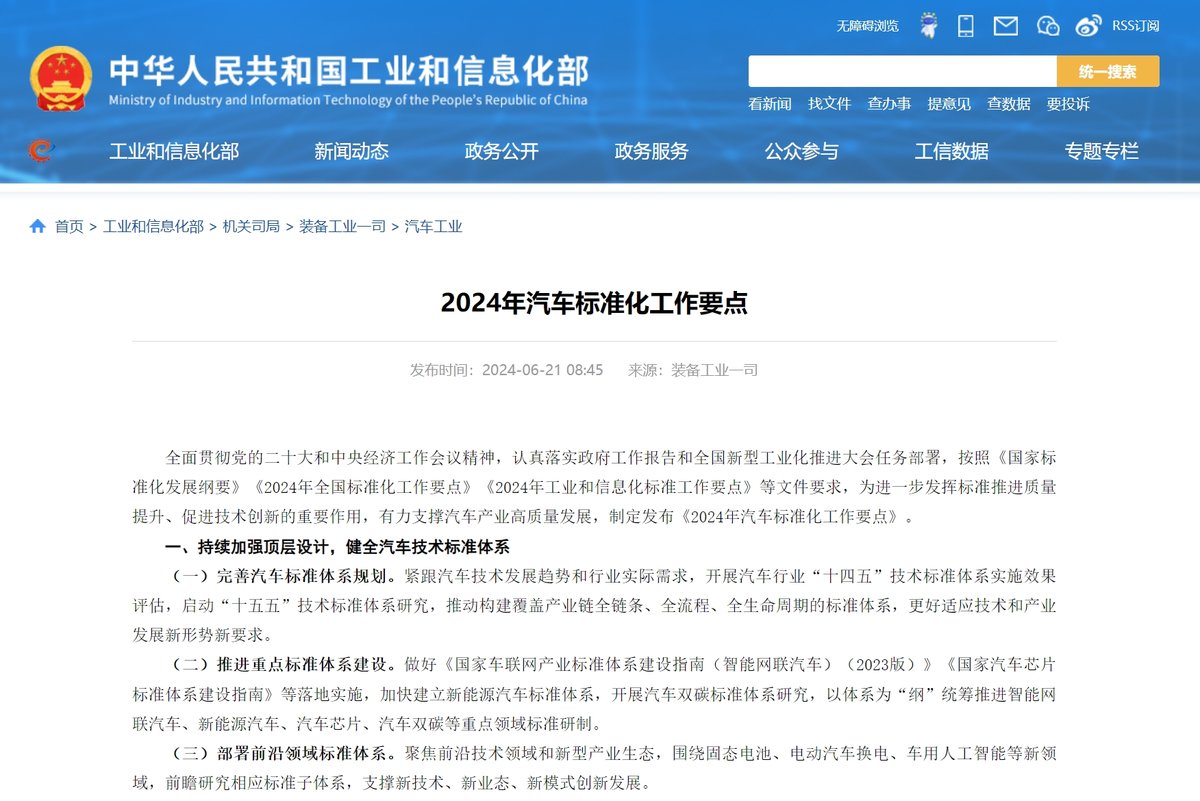
Task: Click the source text 来源：装备工业一司
Action: (693, 370)
